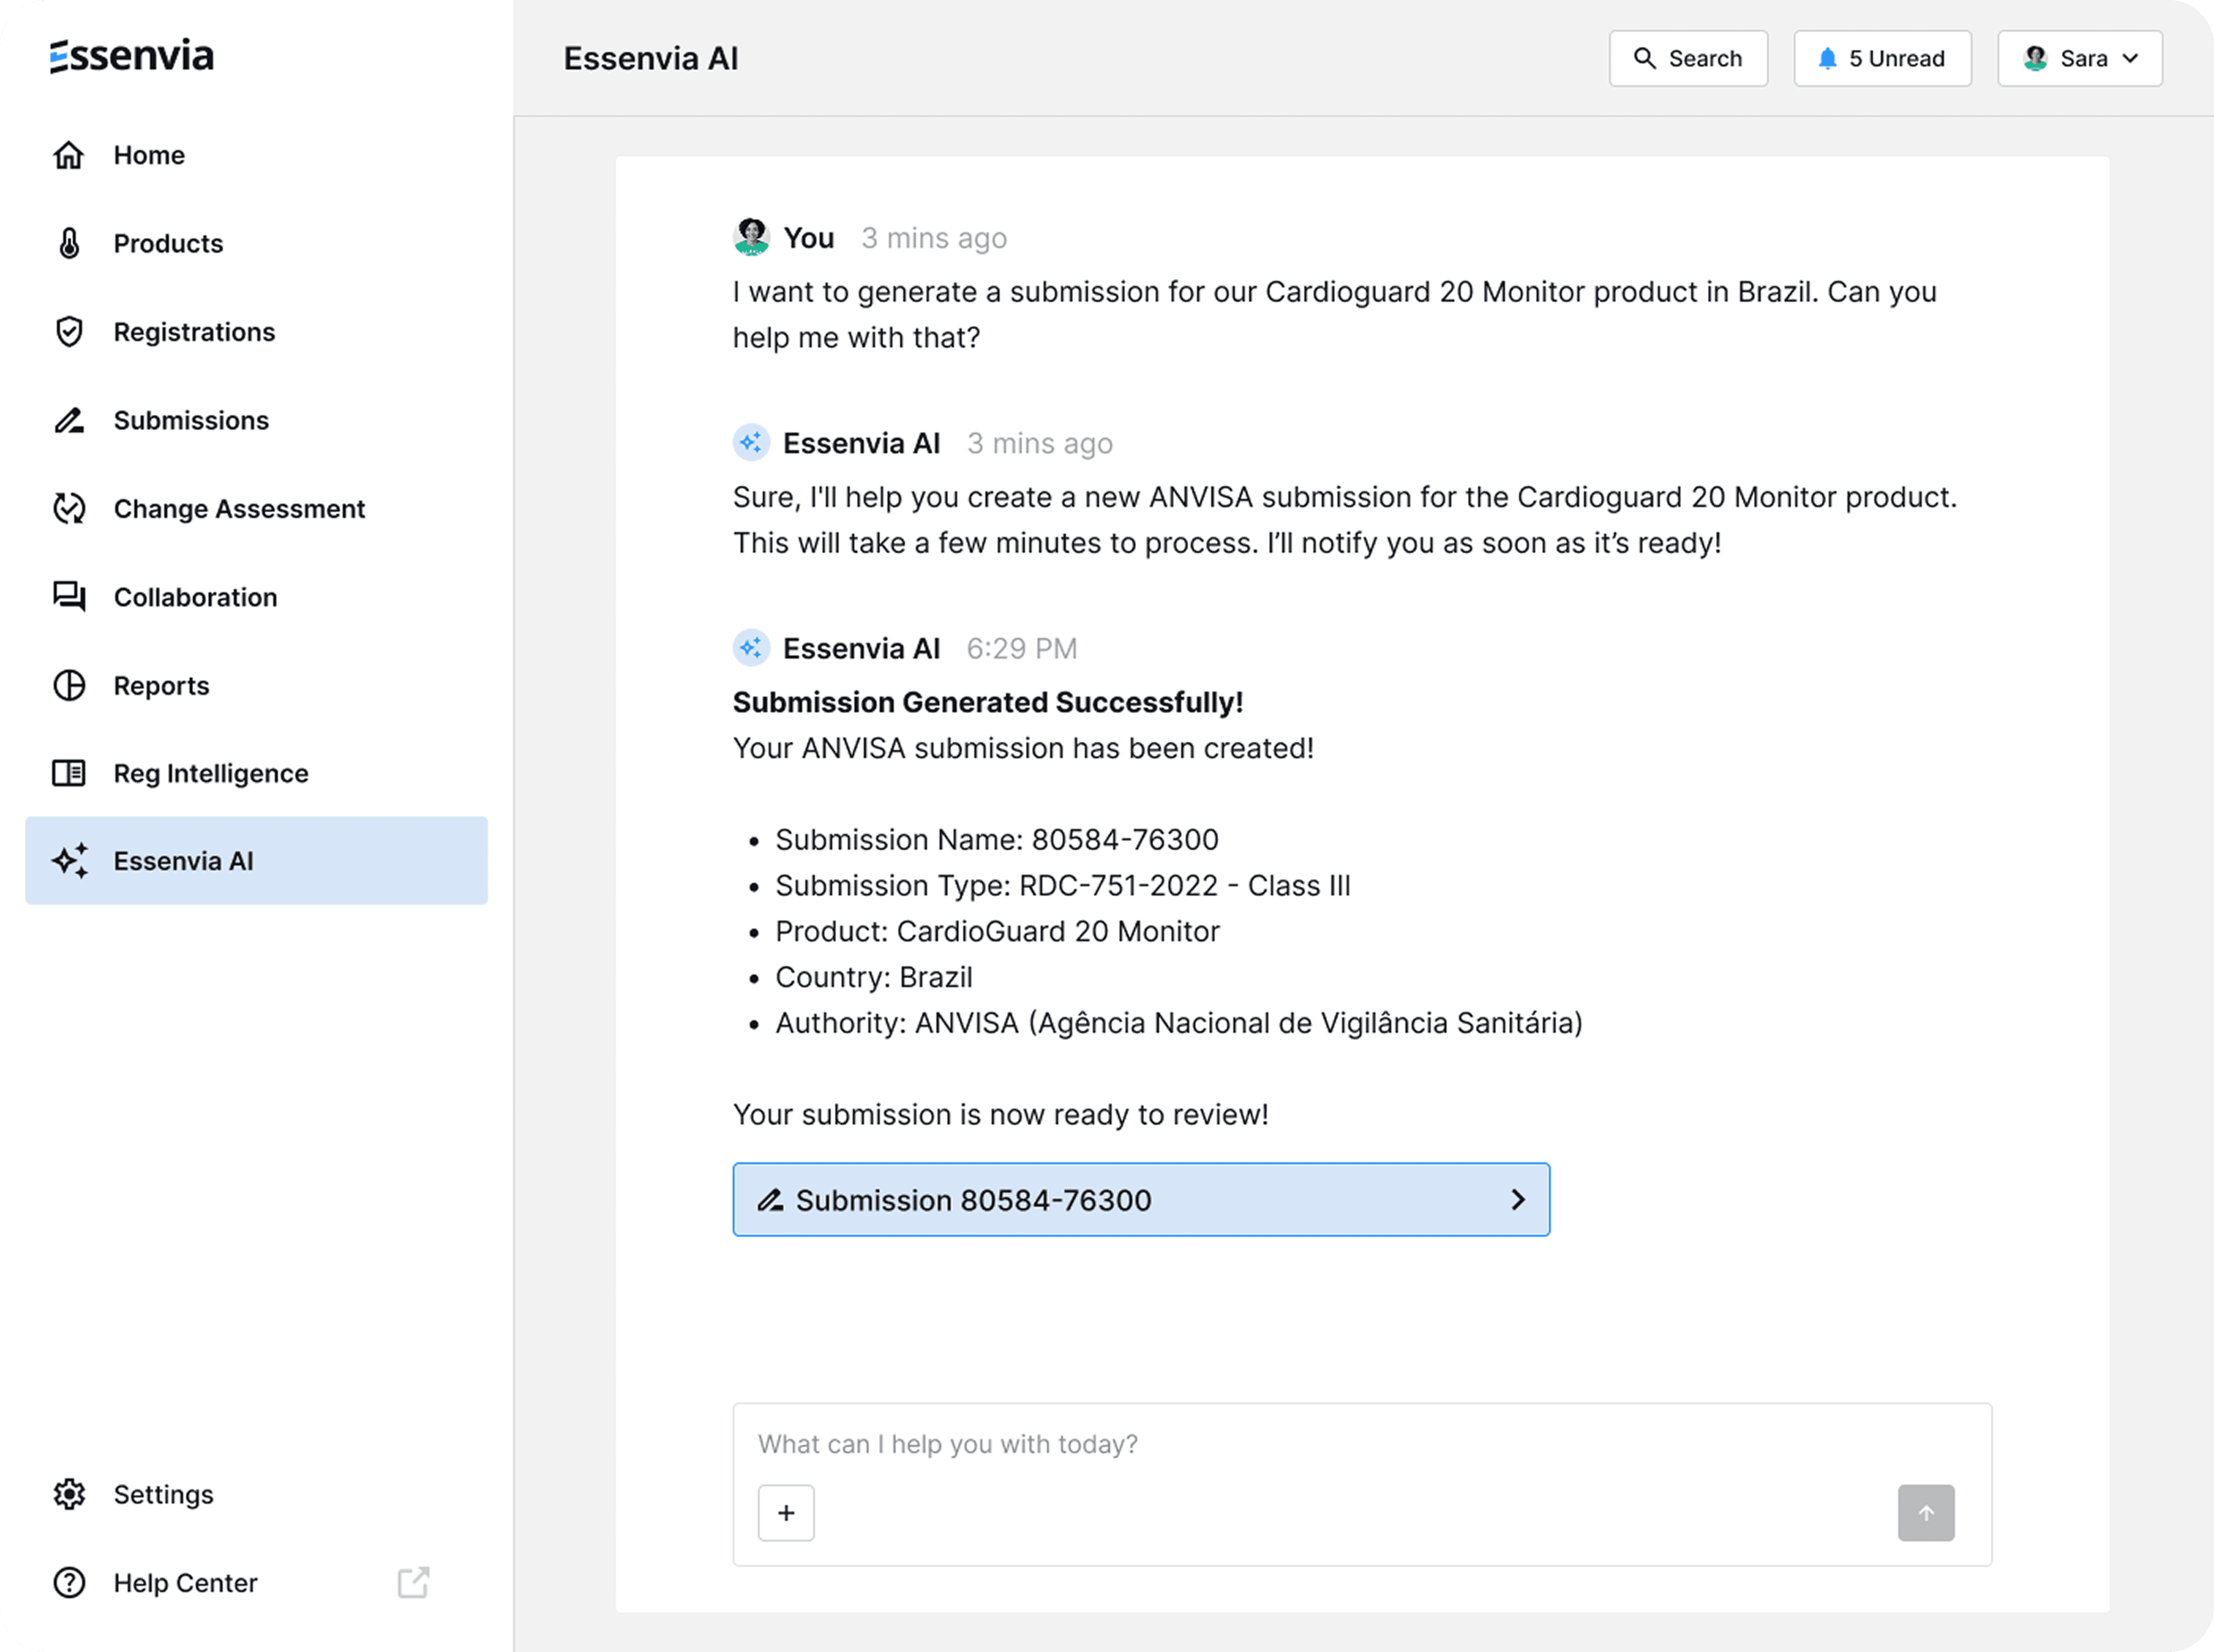
Task: Click the pen icon on the submission card
Action: click(x=769, y=1200)
